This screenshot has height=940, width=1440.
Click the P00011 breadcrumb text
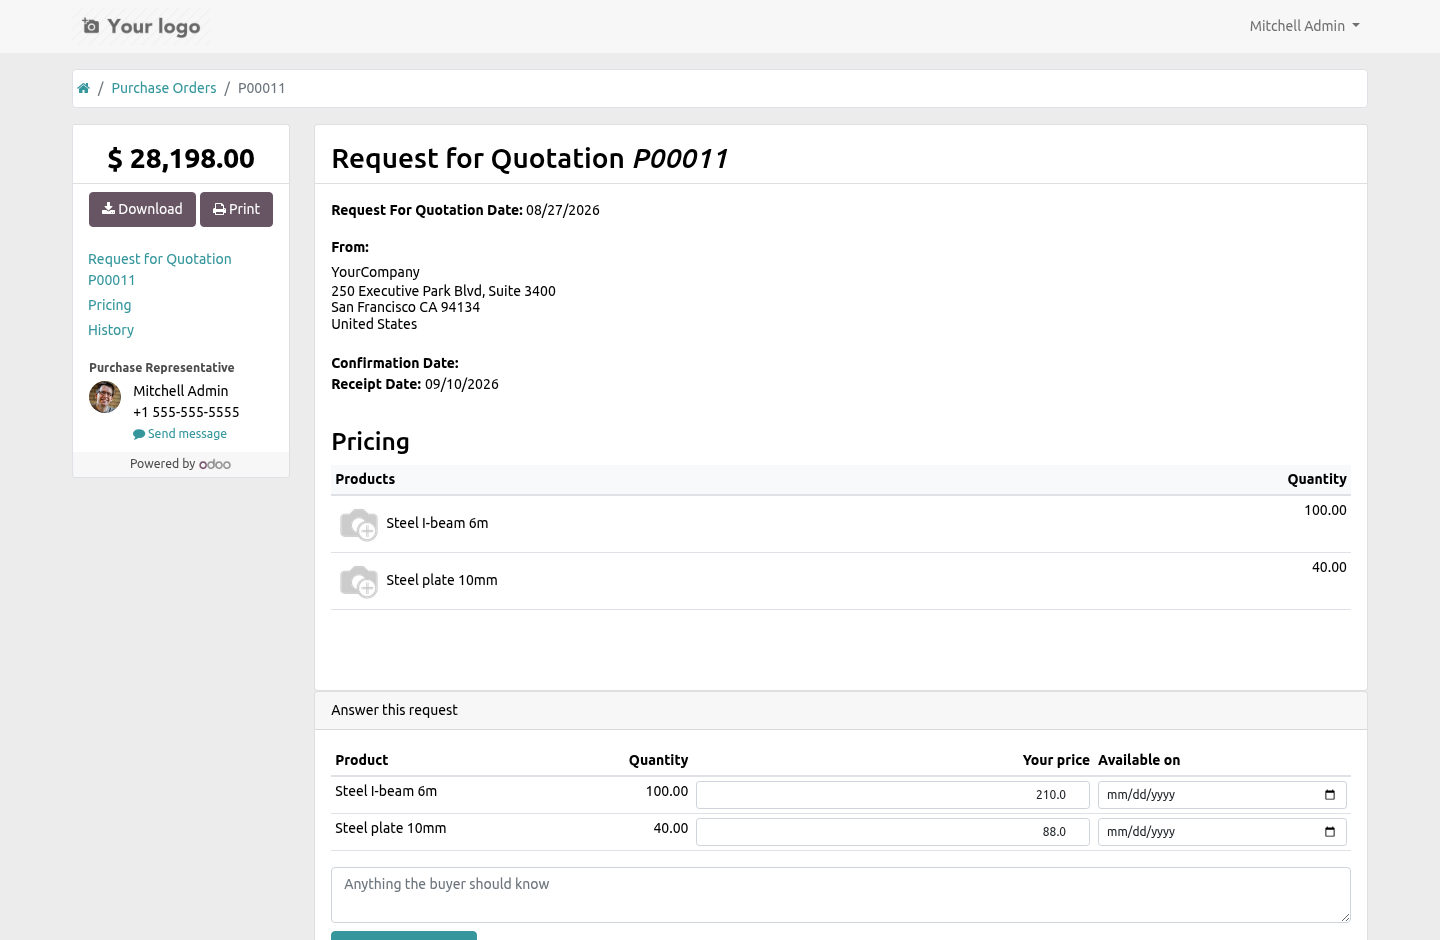[x=262, y=88]
